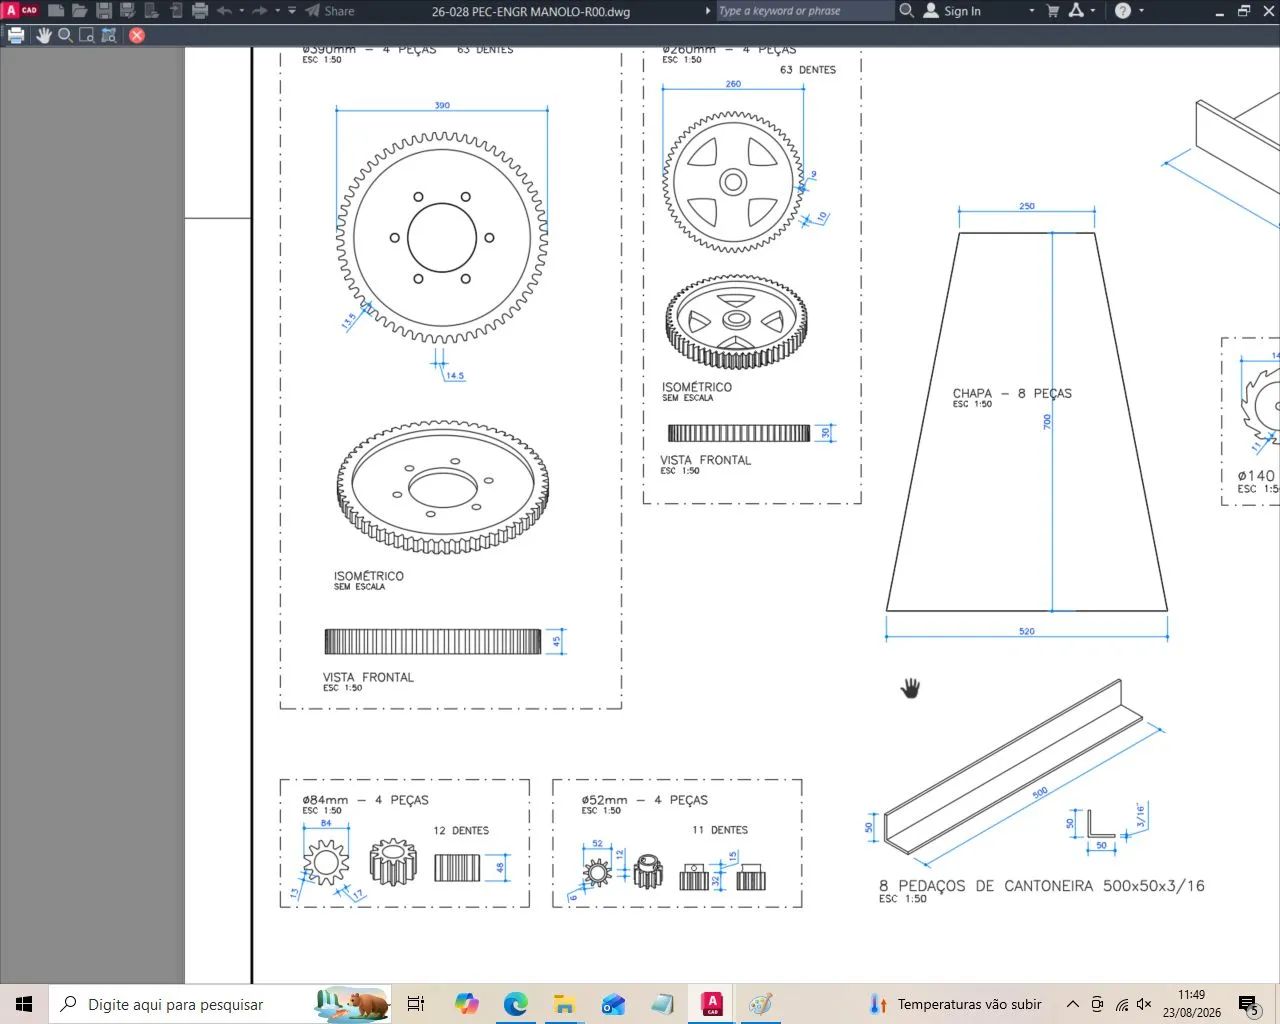Open the weather widget Temperaturas vão subir
The image size is (1280, 1024).
click(956, 1004)
